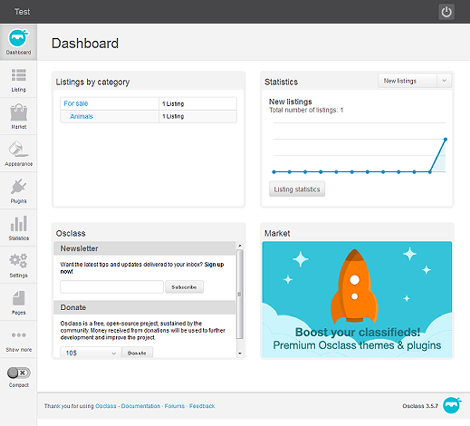This screenshot has width=470, height=426.
Task: Click the Subscribe newsletter button
Action: [184, 287]
